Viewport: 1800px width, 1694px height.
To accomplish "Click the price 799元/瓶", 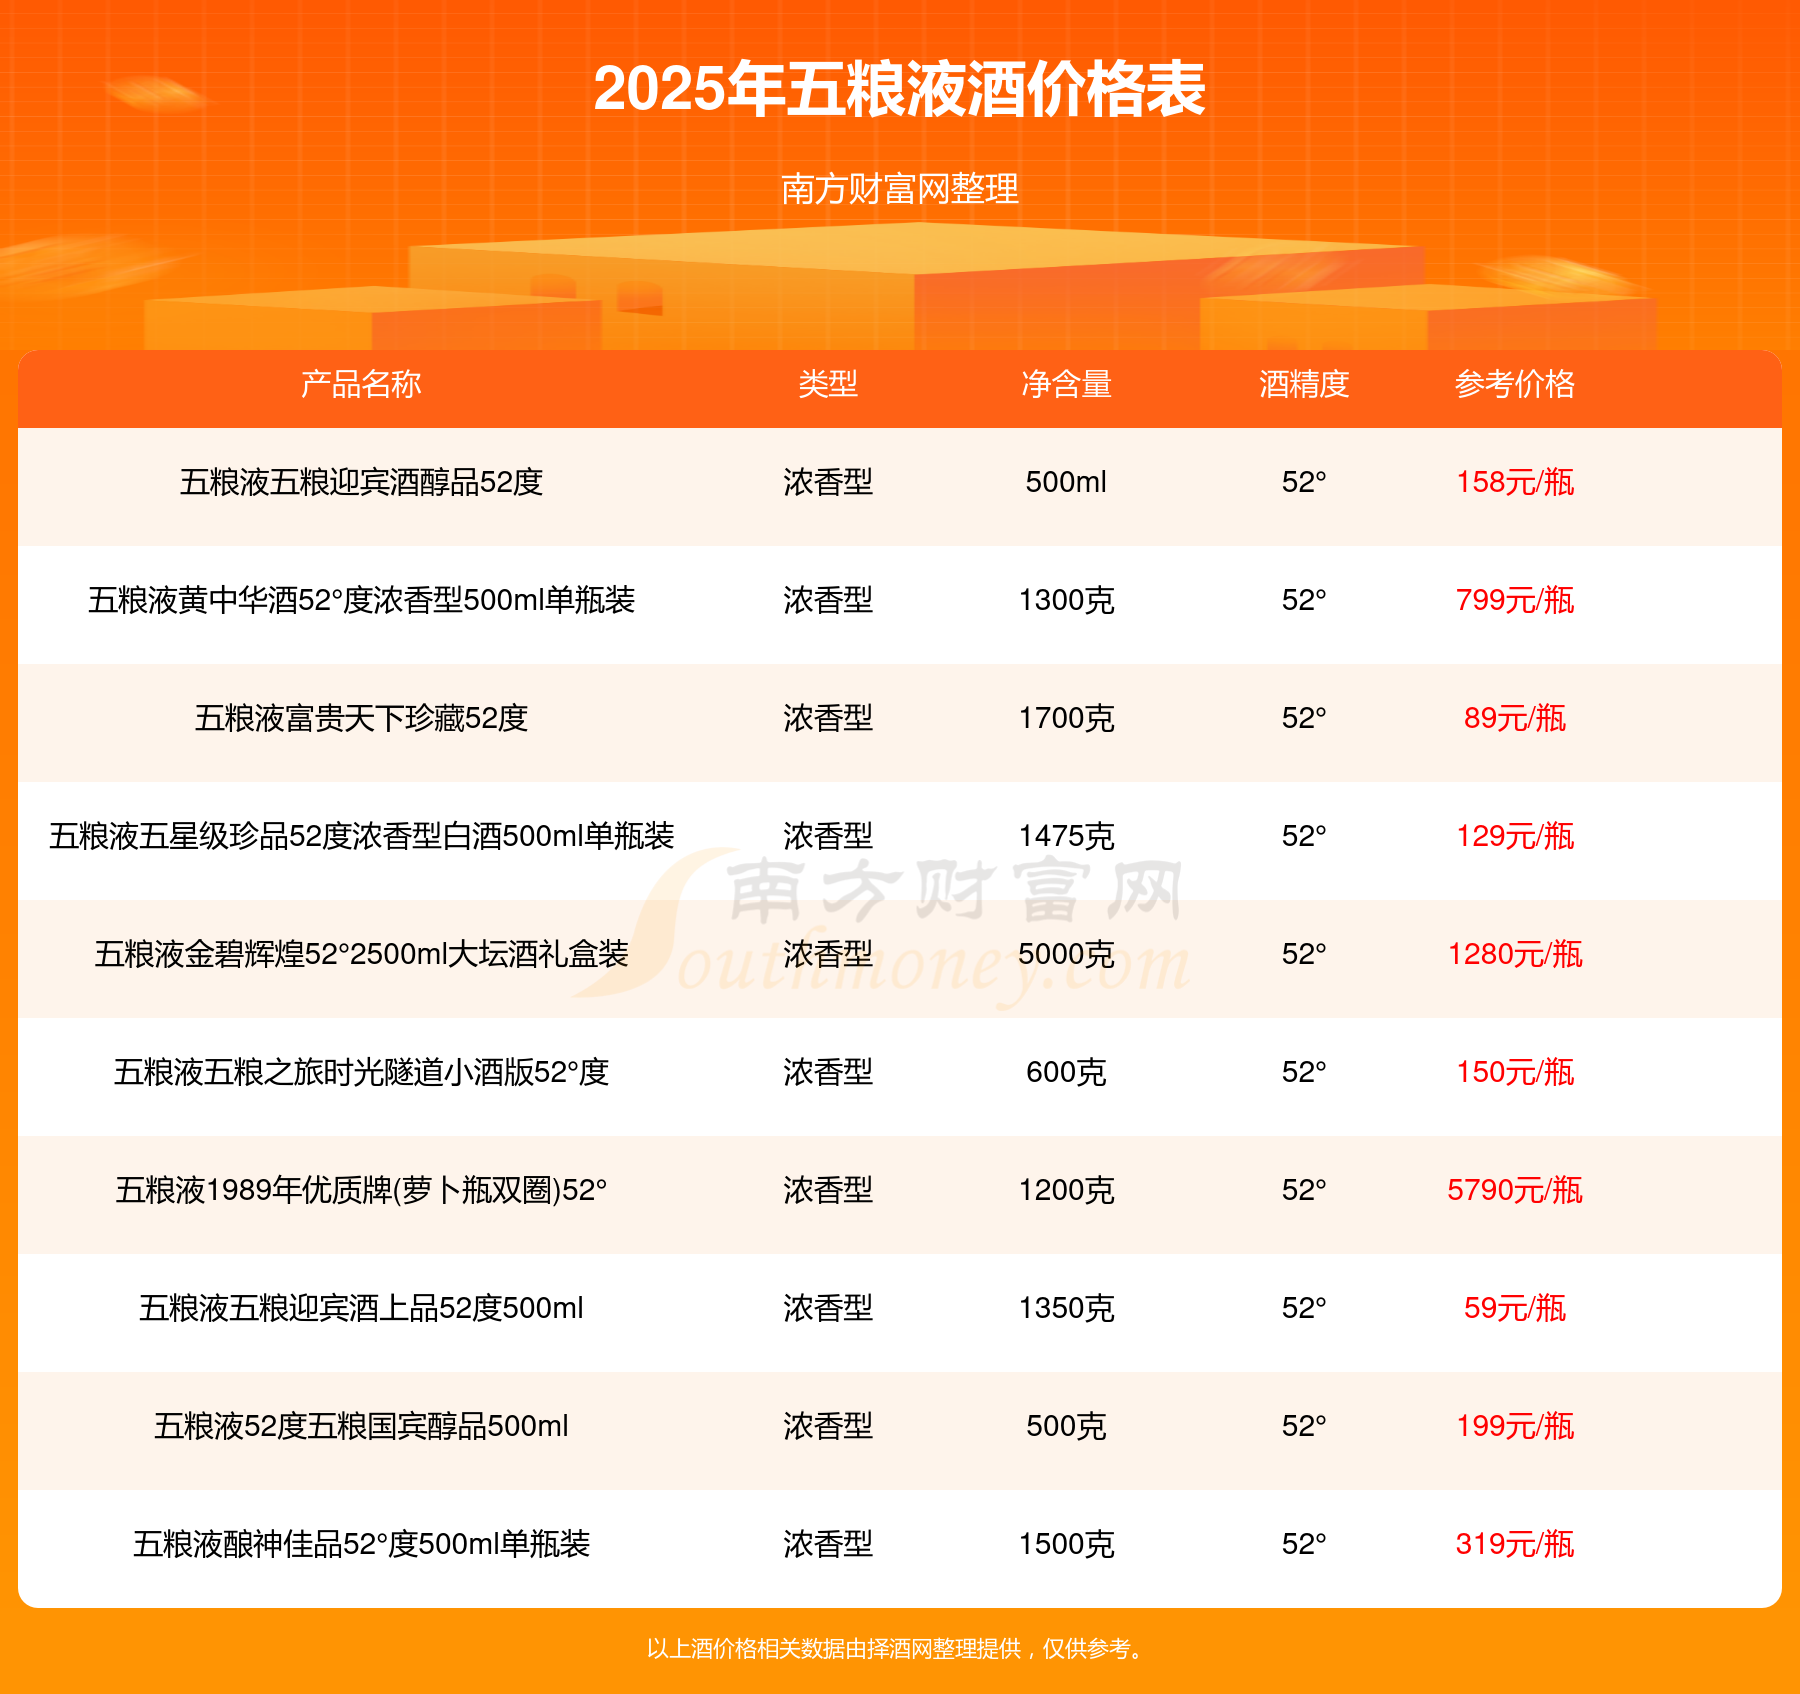I will (1515, 600).
